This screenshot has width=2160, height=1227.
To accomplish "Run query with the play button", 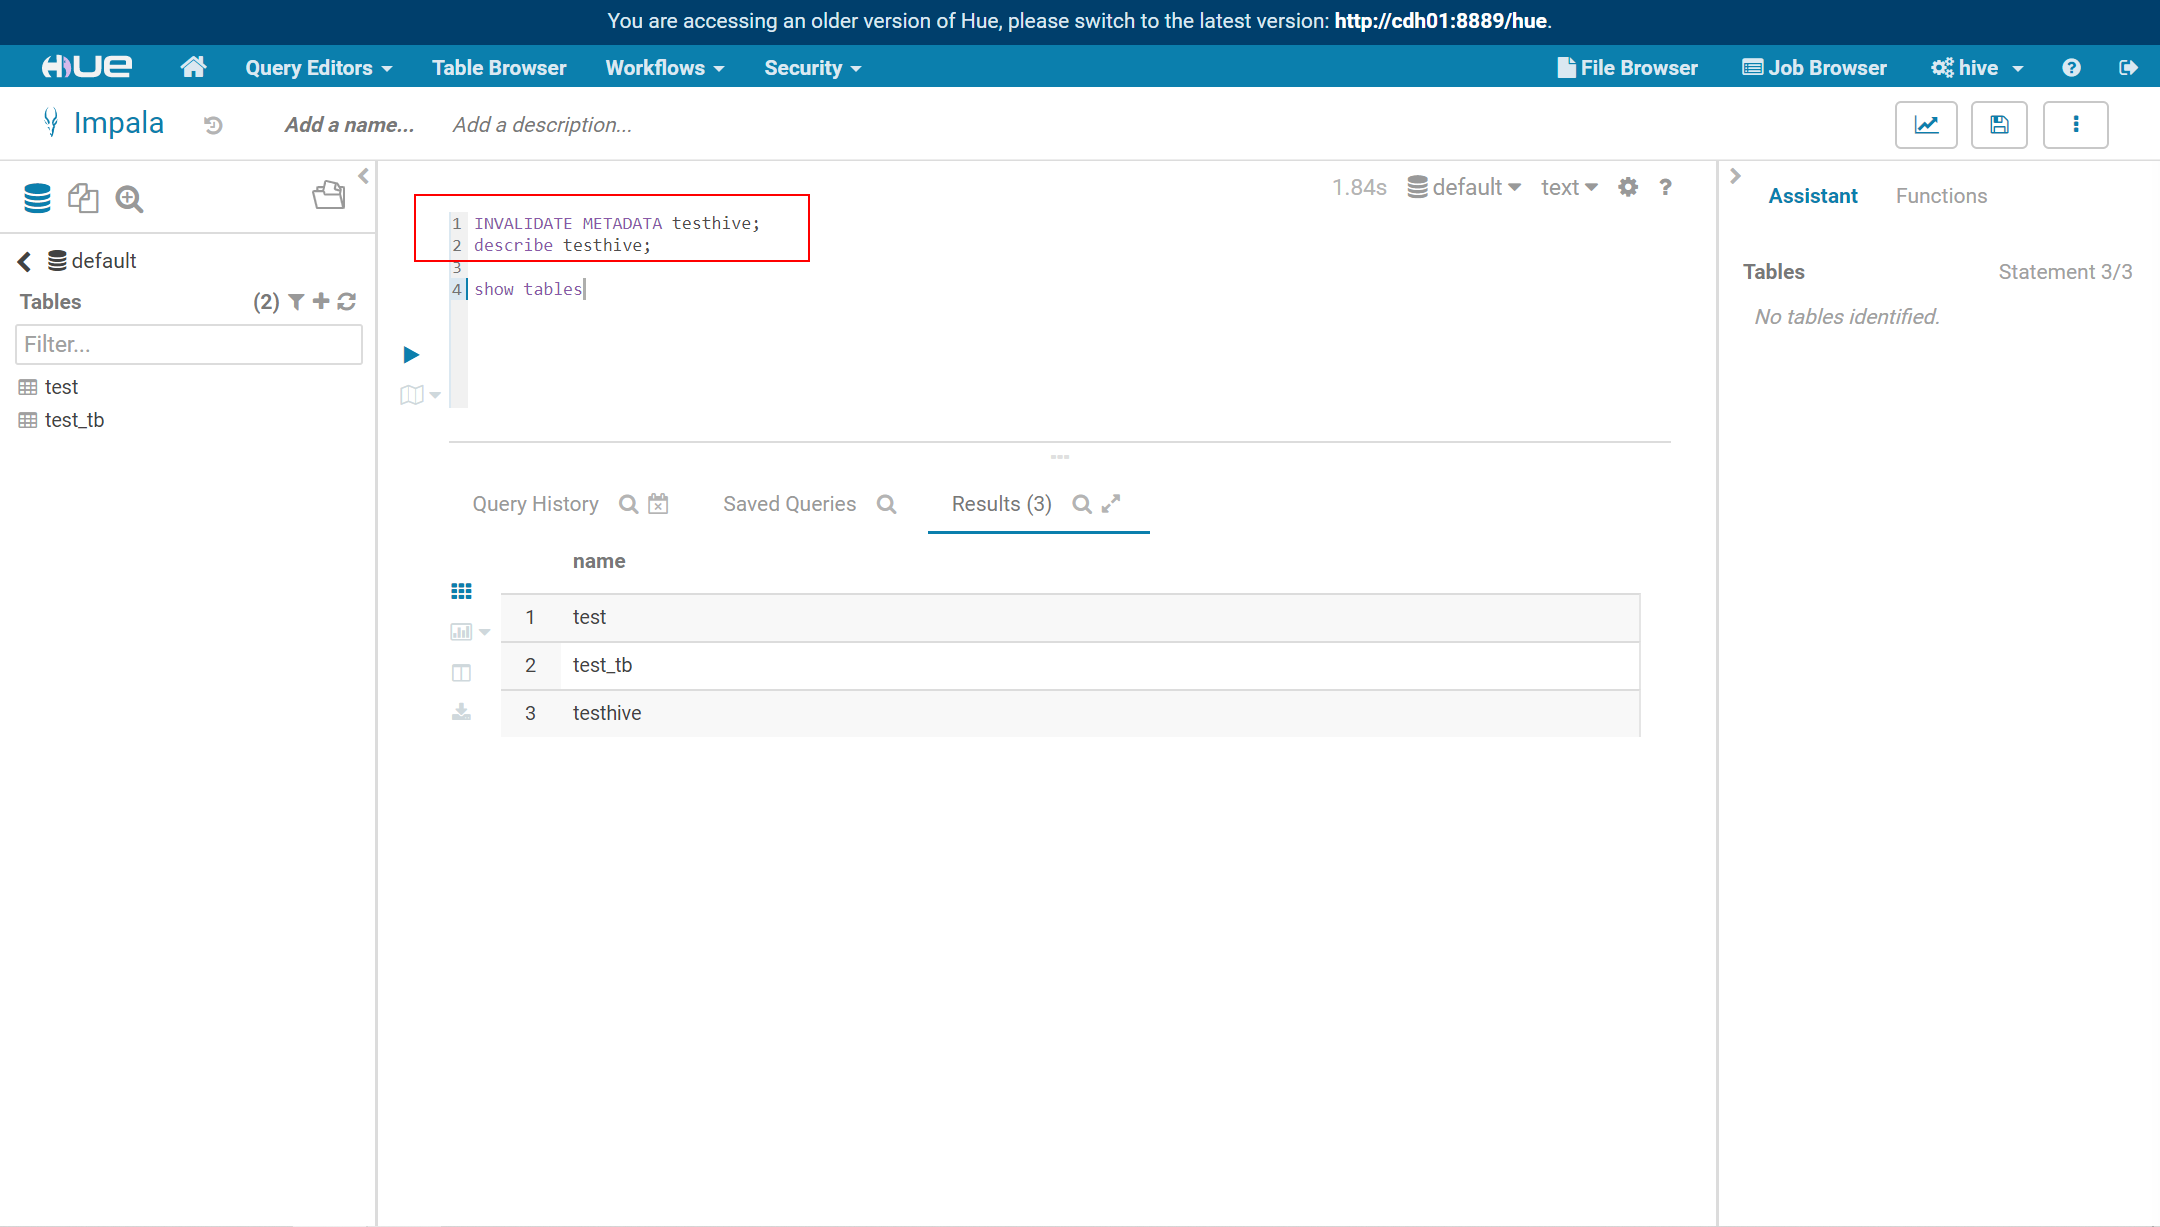I will click(x=411, y=355).
